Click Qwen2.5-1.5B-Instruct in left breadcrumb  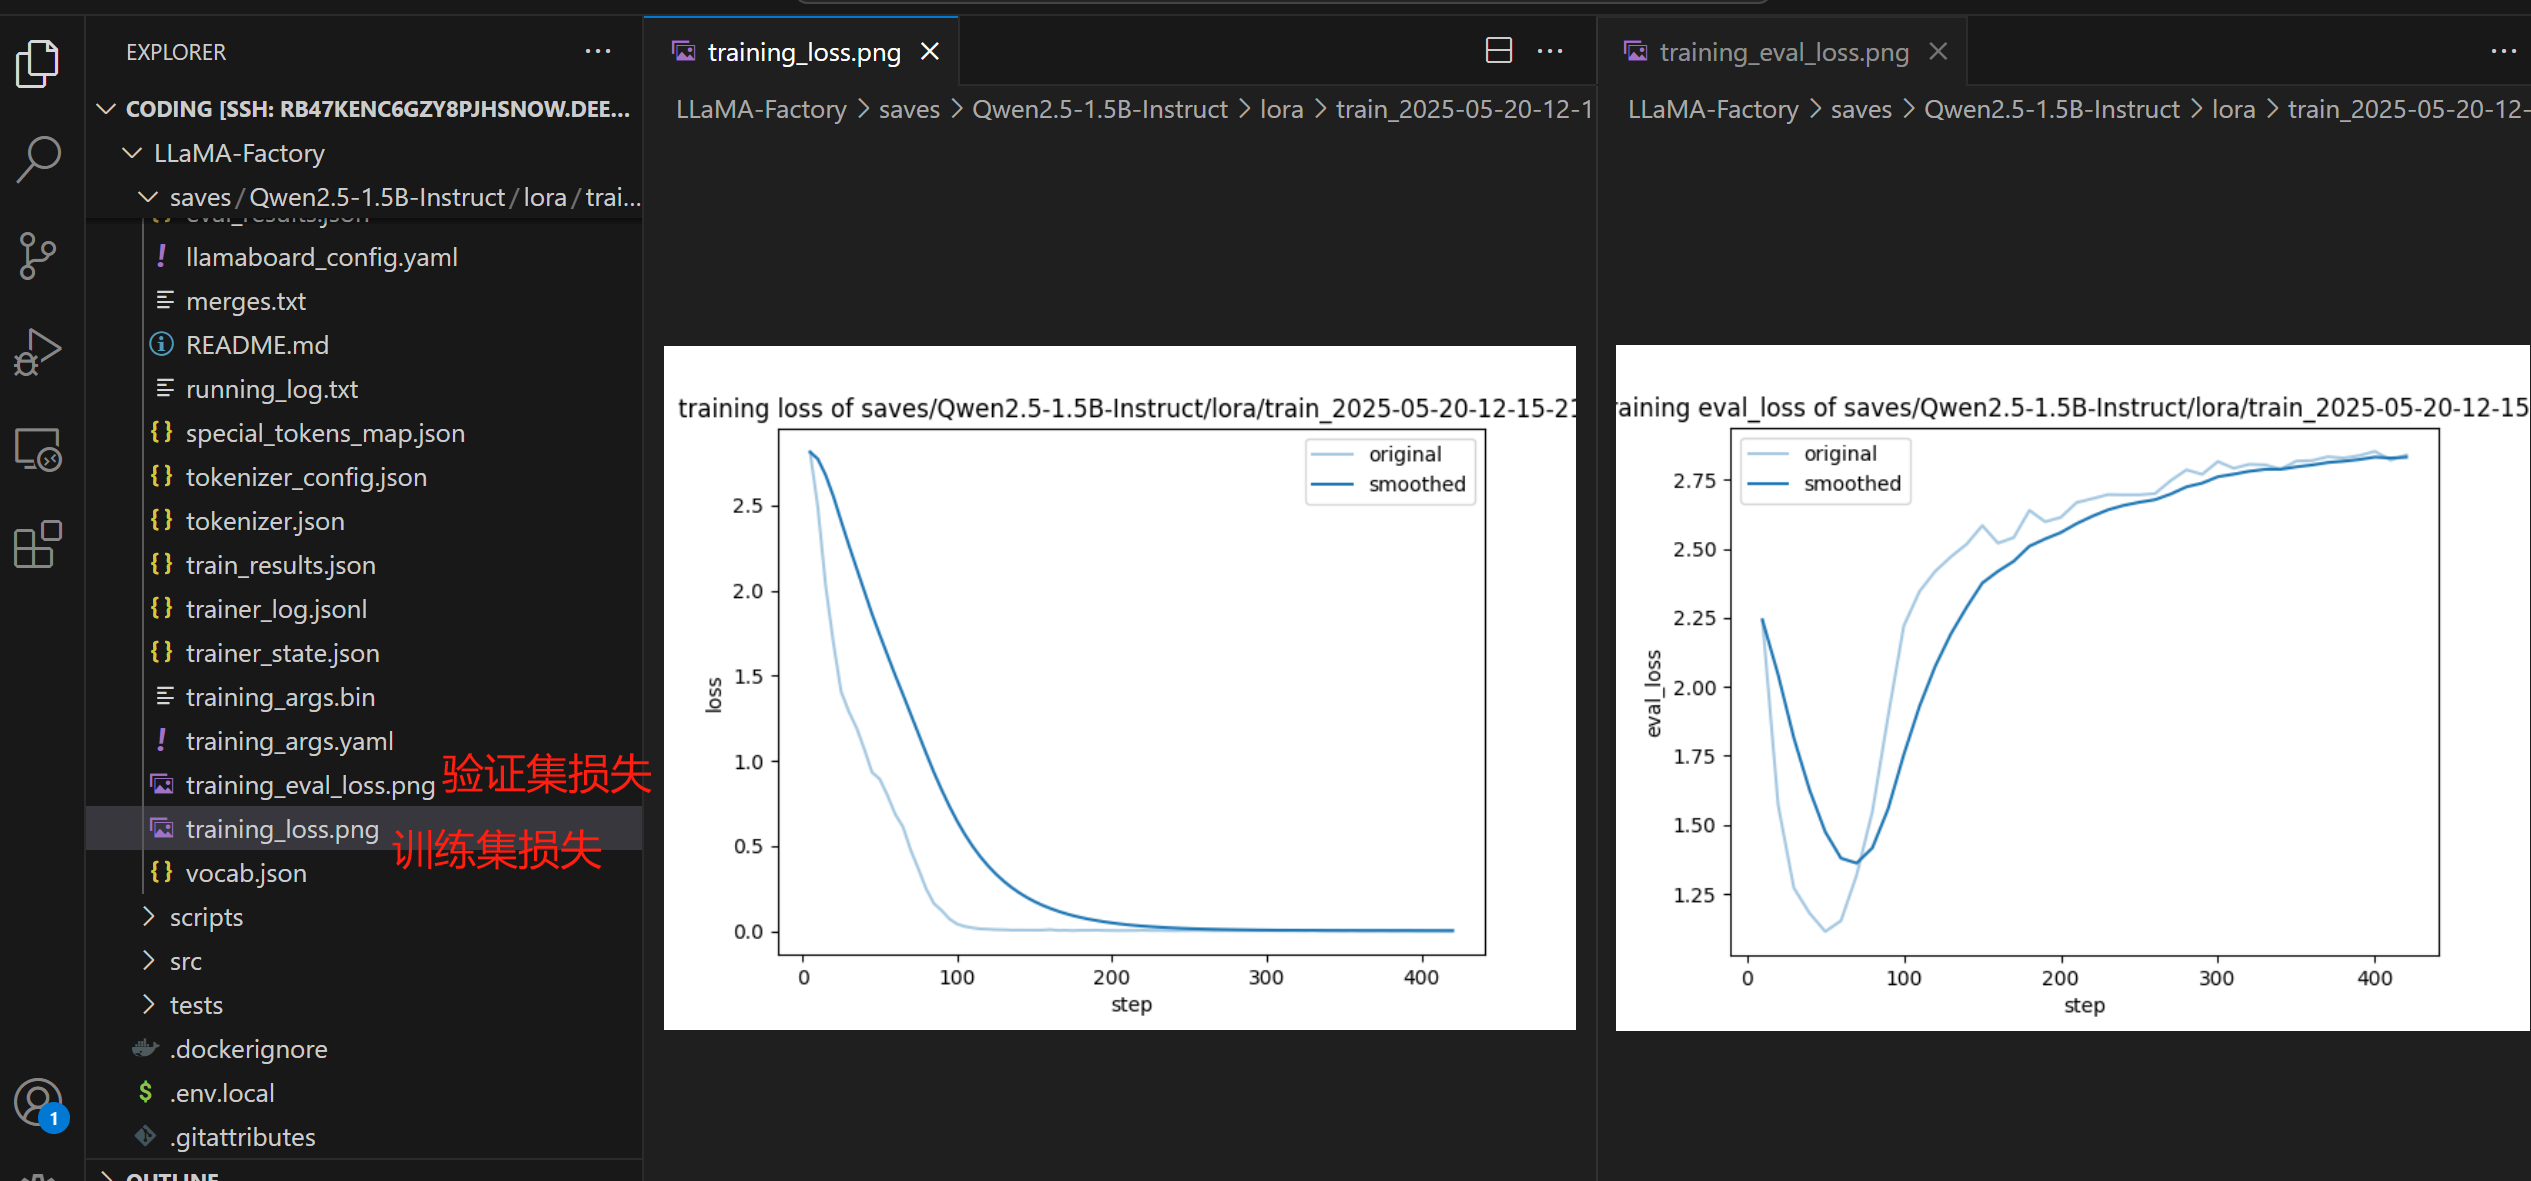coord(1099,109)
